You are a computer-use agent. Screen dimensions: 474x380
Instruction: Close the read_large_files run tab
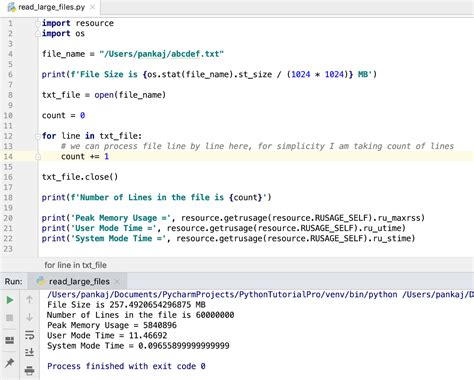[117, 282]
